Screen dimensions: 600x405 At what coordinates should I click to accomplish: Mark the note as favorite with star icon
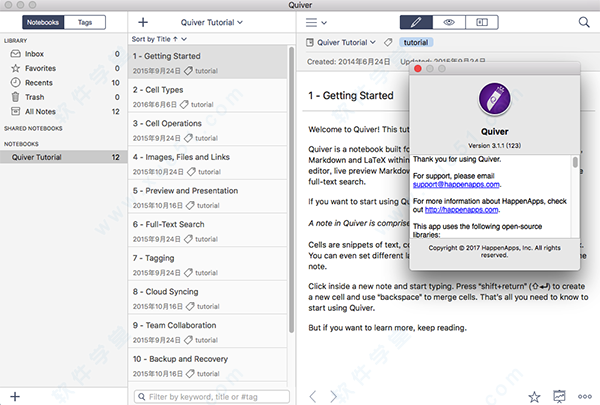point(534,397)
